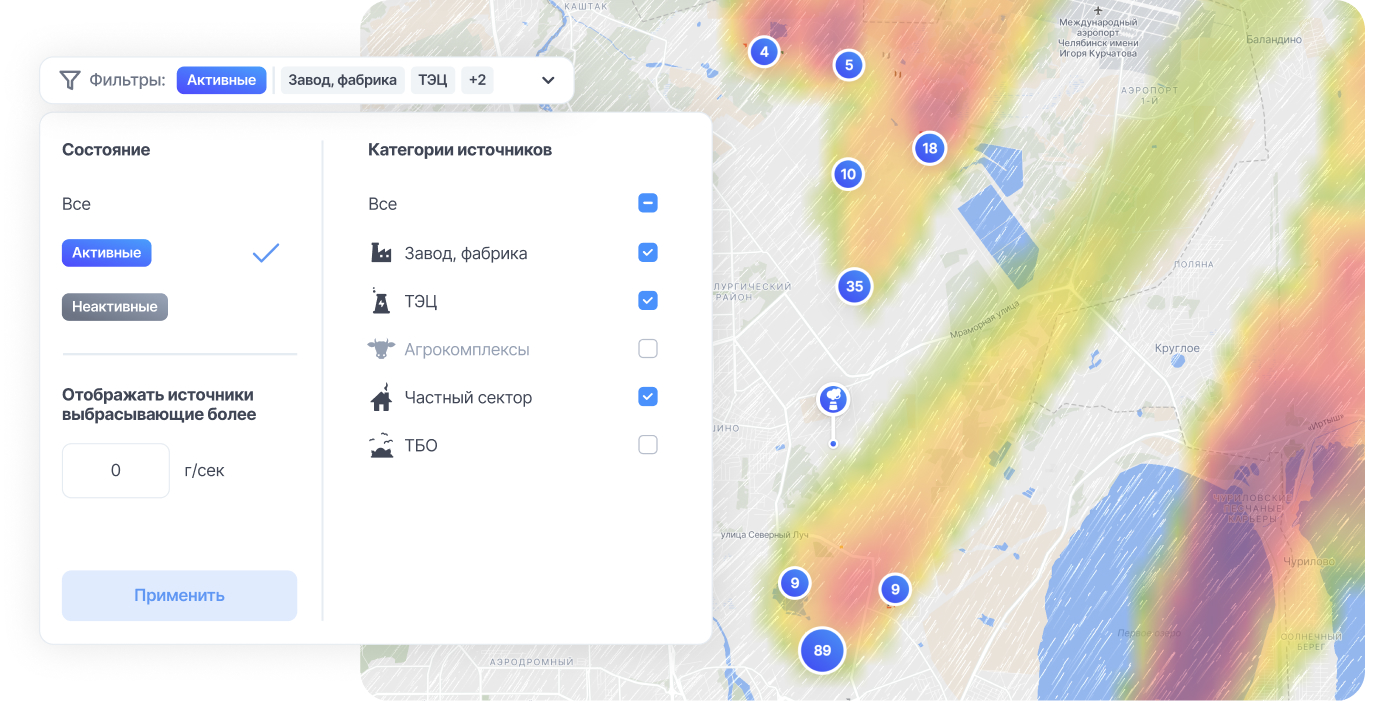Click the cow icon for Агрокомплексы

pyautogui.click(x=381, y=349)
